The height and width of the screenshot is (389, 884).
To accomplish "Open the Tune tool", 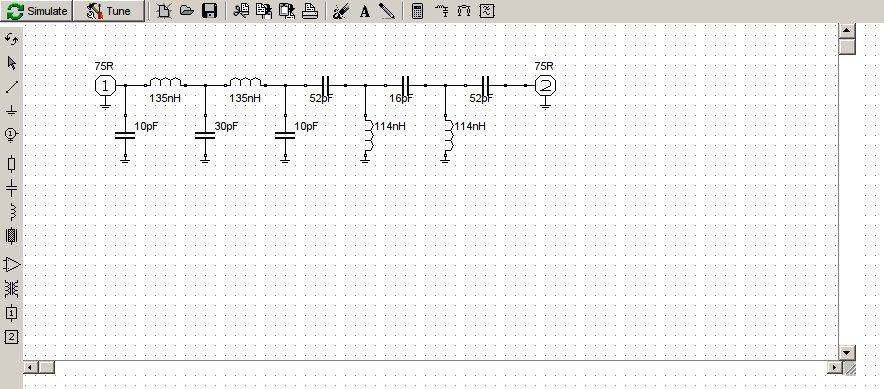I will click(109, 11).
